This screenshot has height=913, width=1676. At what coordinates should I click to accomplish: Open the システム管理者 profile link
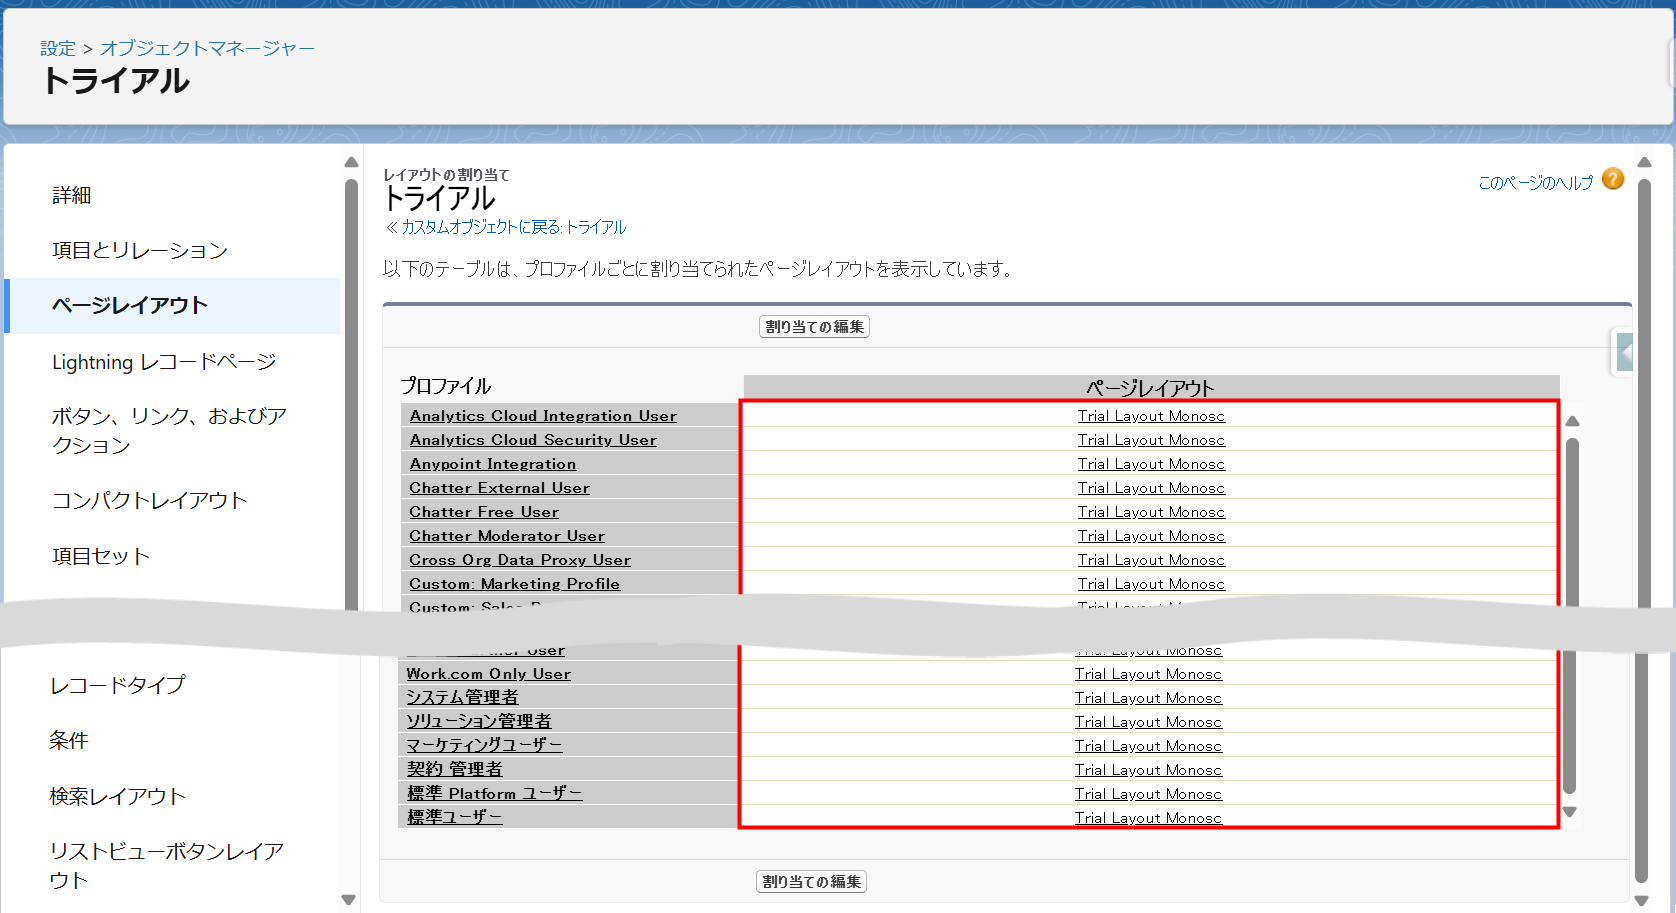(x=462, y=698)
